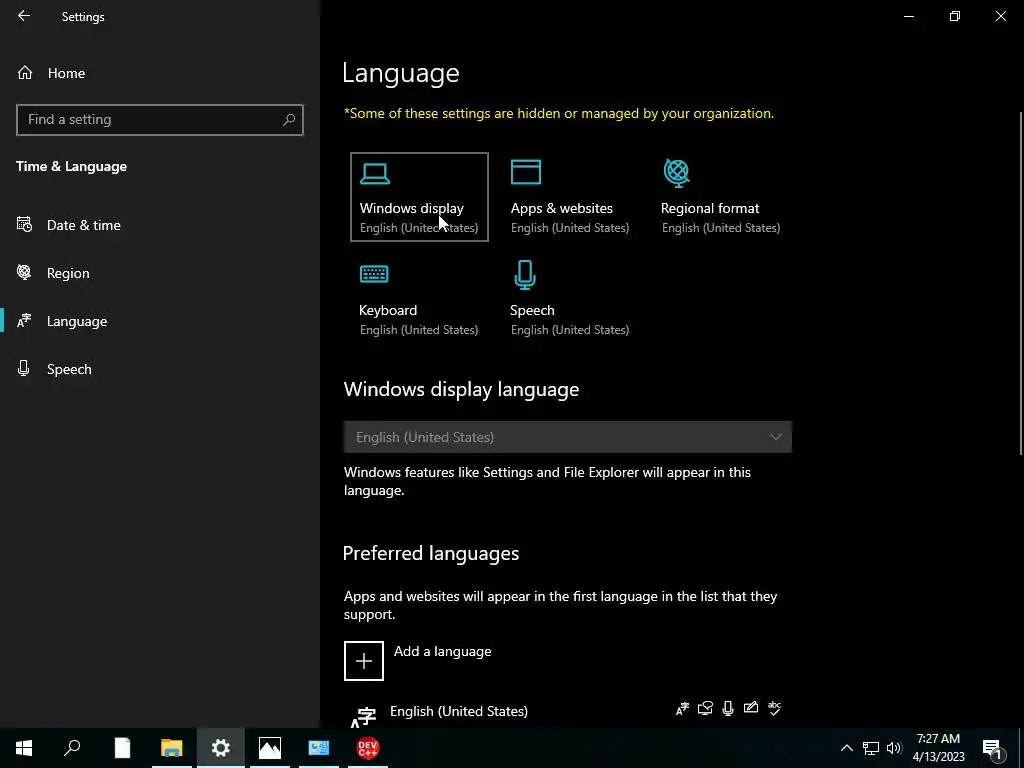Open the clock showing 7:27 AM
The width and height of the screenshot is (1024, 768).
tap(938, 748)
